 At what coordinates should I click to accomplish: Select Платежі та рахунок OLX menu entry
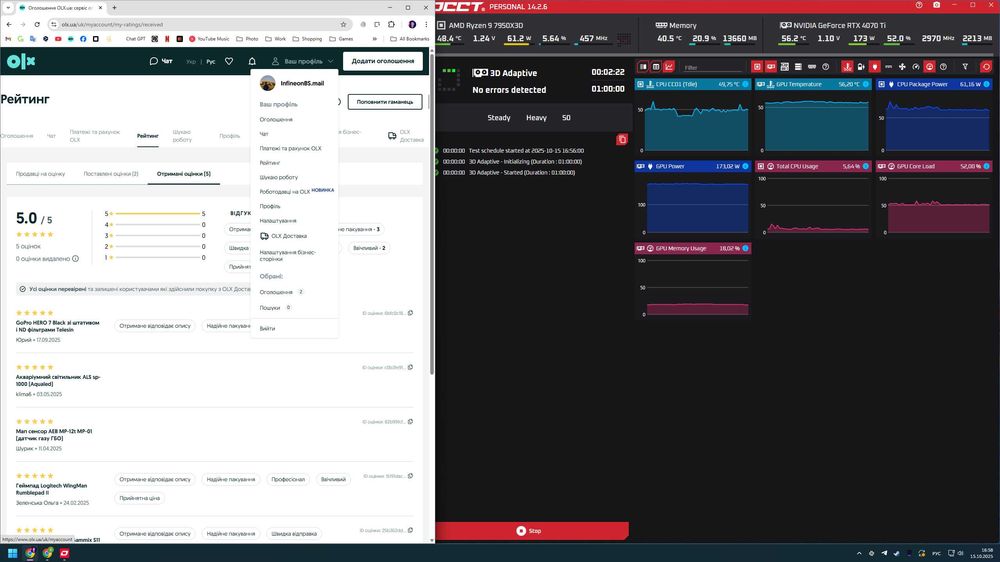pos(290,149)
